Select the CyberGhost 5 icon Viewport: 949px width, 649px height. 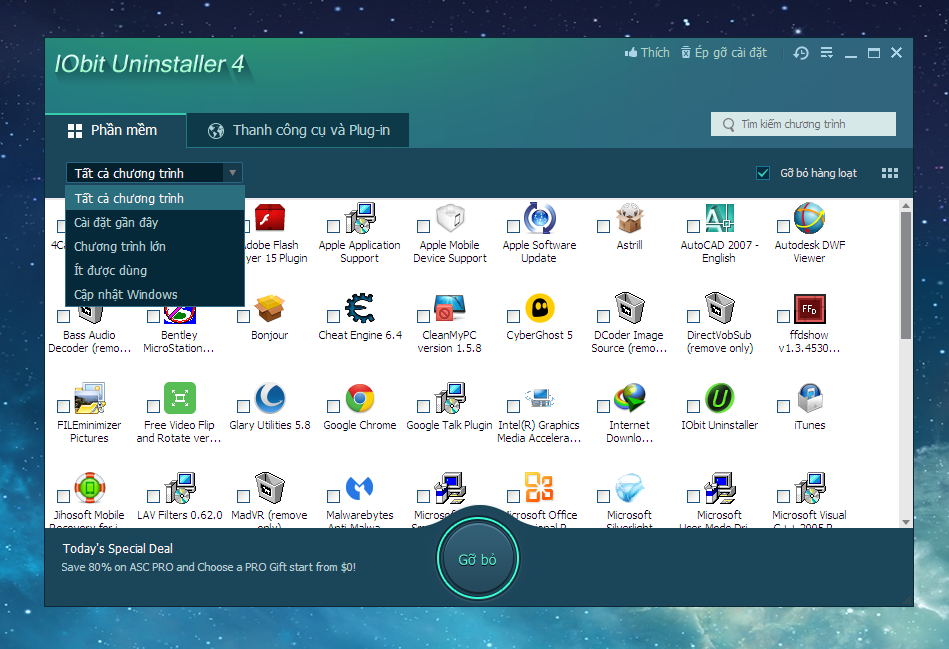[x=540, y=308]
